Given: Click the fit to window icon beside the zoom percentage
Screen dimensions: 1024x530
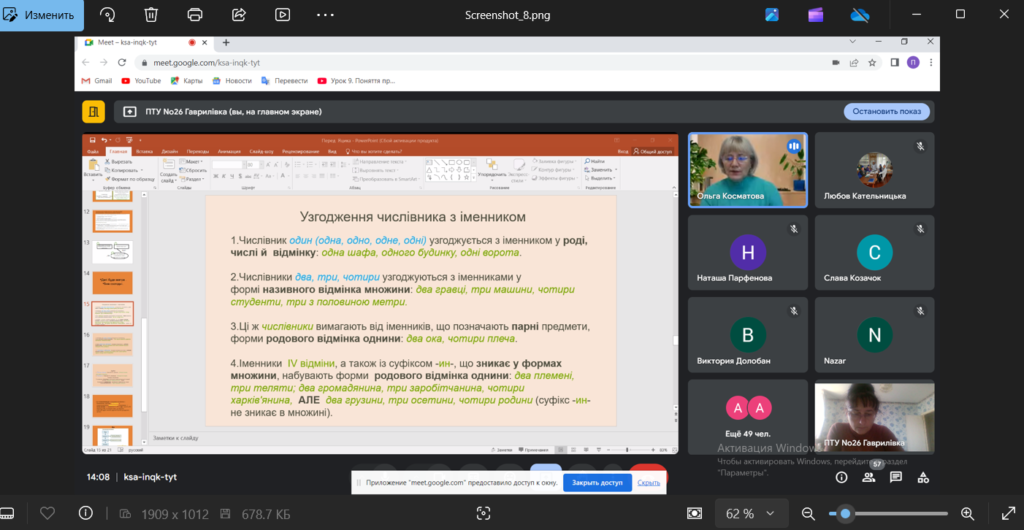Looking at the screenshot, I should 695,513.
